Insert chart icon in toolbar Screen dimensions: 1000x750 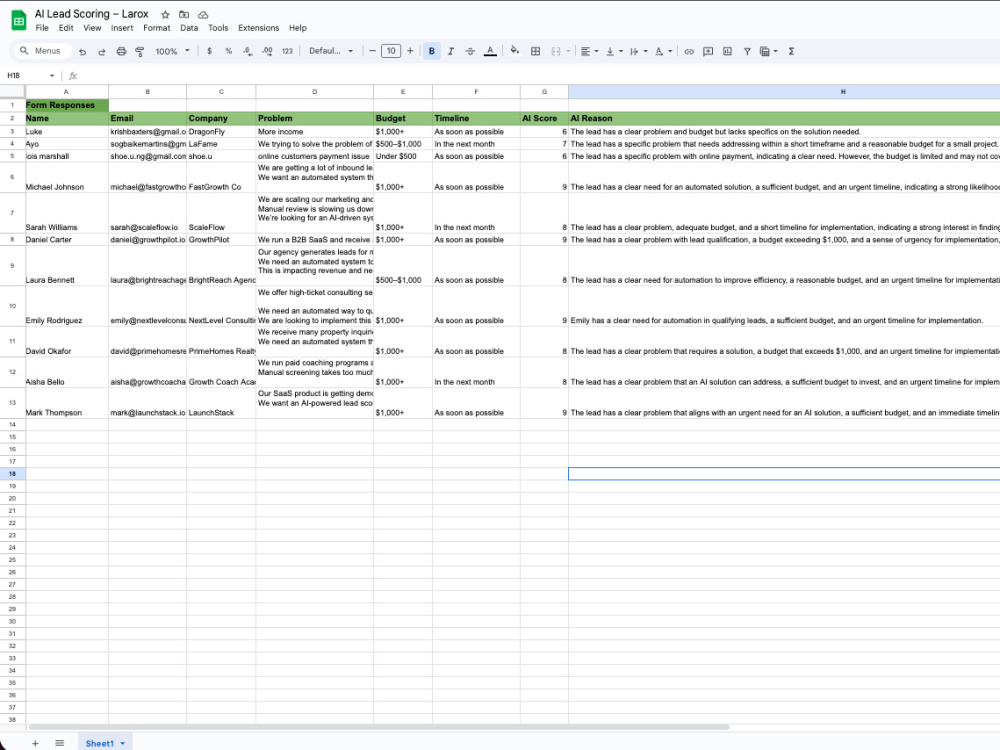tap(727, 51)
